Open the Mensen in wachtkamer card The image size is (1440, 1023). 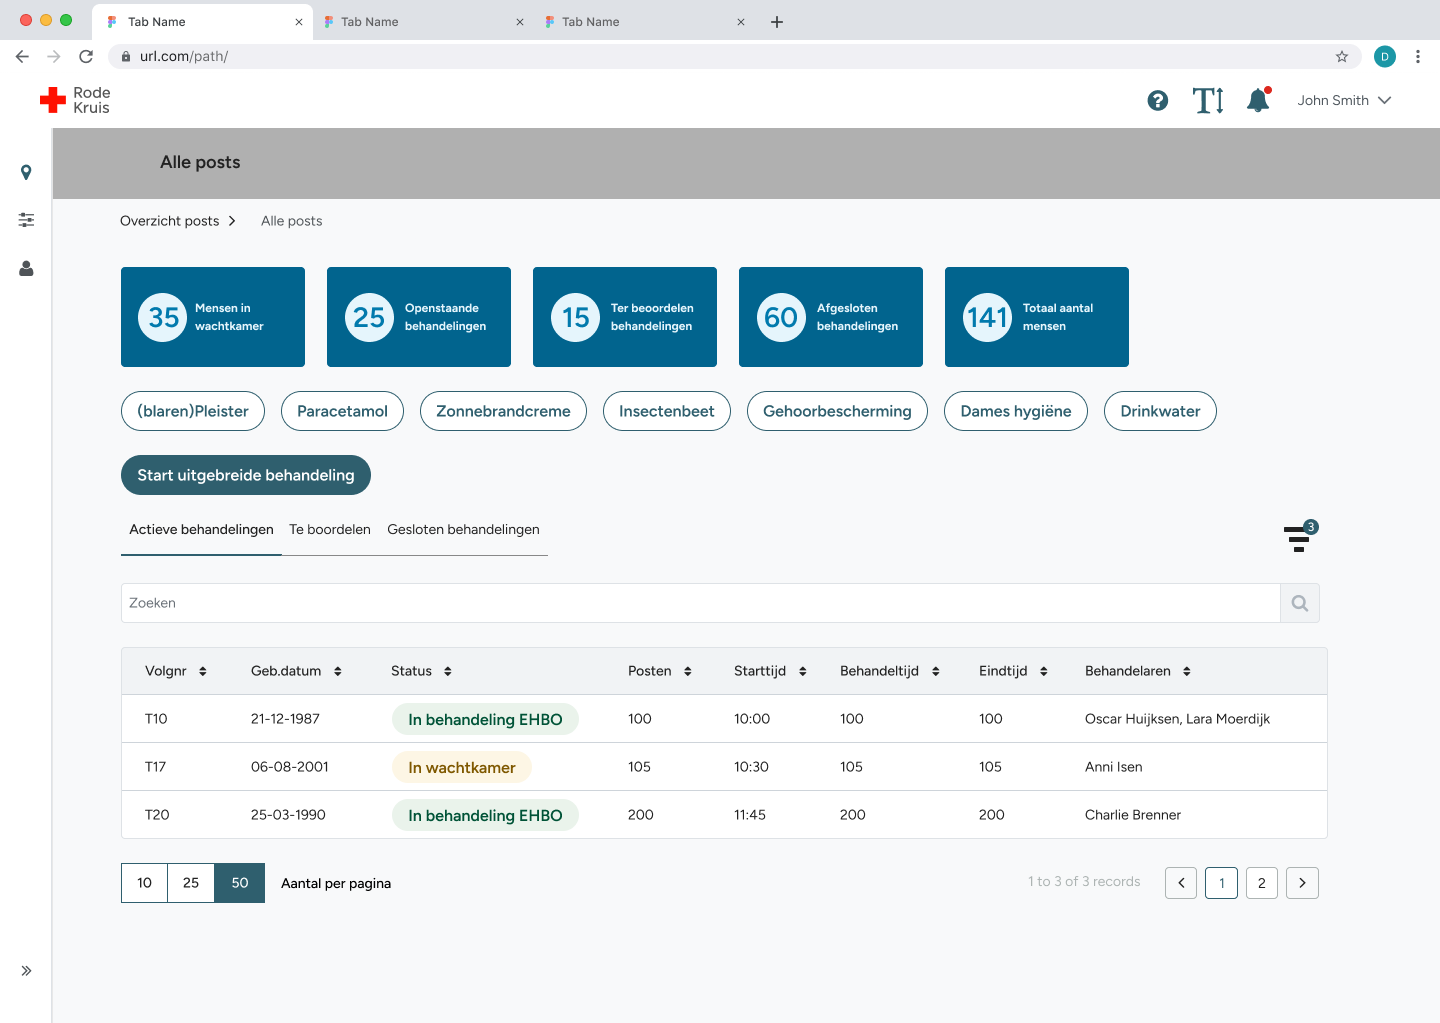point(213,317)
